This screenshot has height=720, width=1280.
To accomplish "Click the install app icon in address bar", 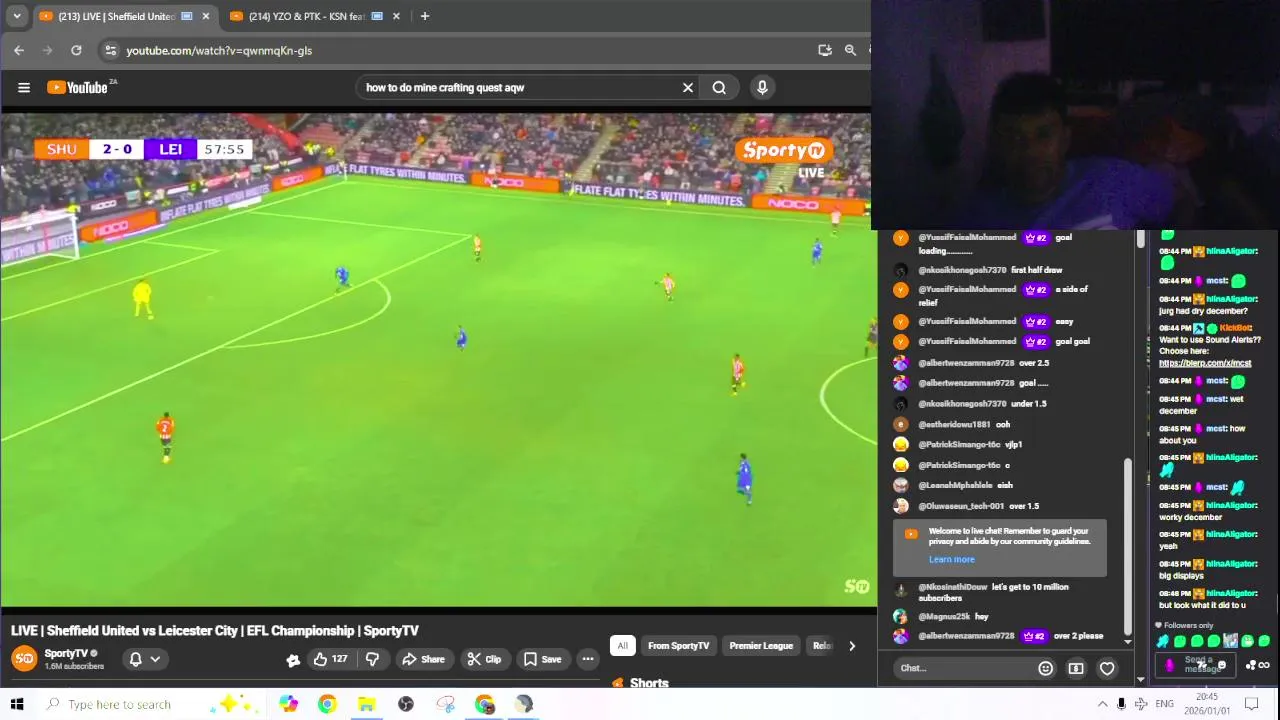I will (825, 50).
